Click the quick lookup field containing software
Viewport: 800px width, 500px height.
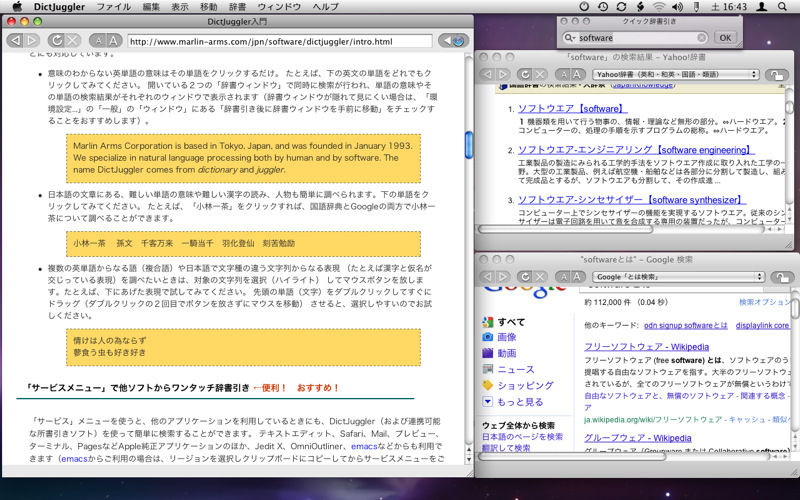coord(635,38)
